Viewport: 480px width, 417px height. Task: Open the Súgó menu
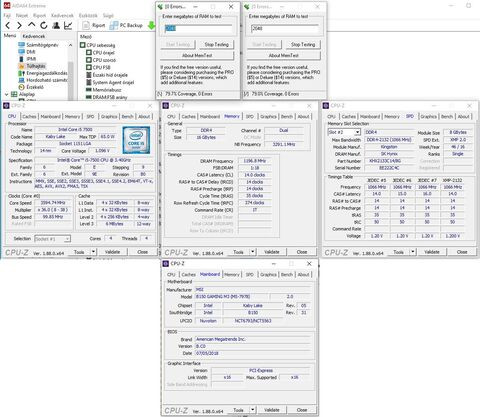(108, 15)
